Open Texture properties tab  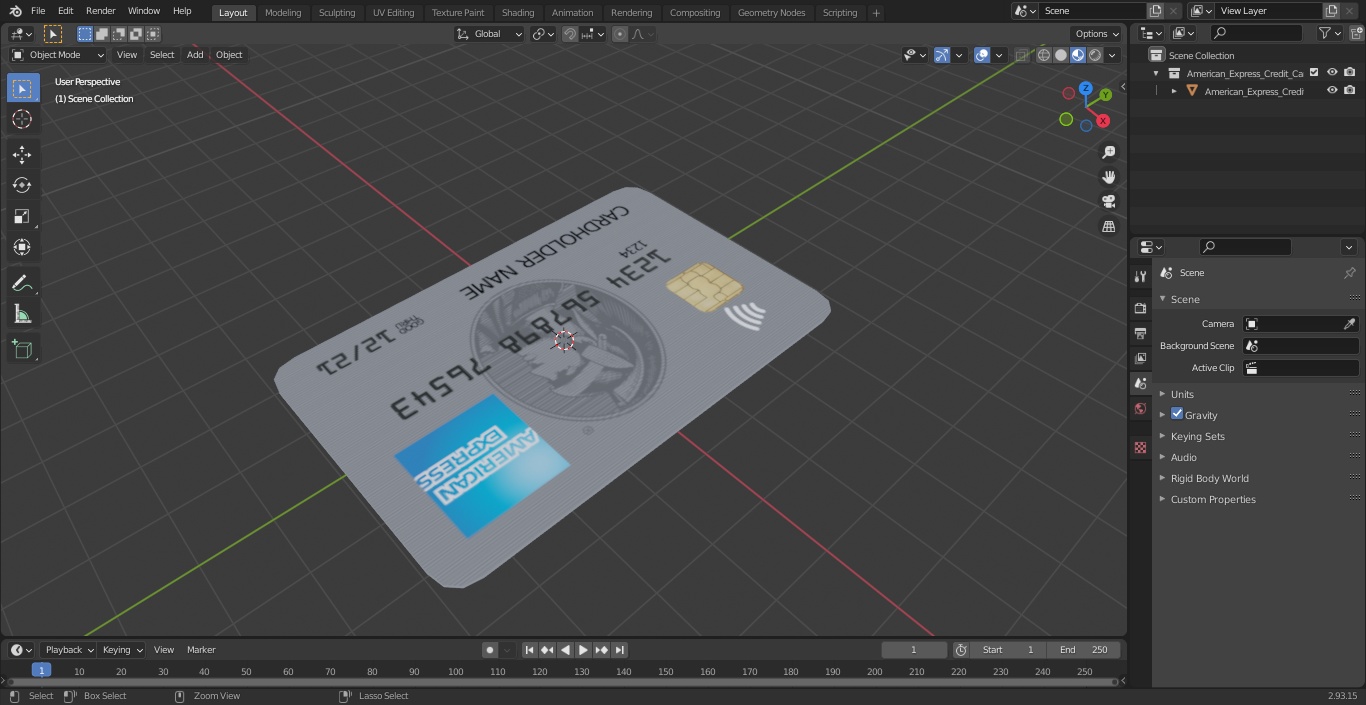[1140, 447]
